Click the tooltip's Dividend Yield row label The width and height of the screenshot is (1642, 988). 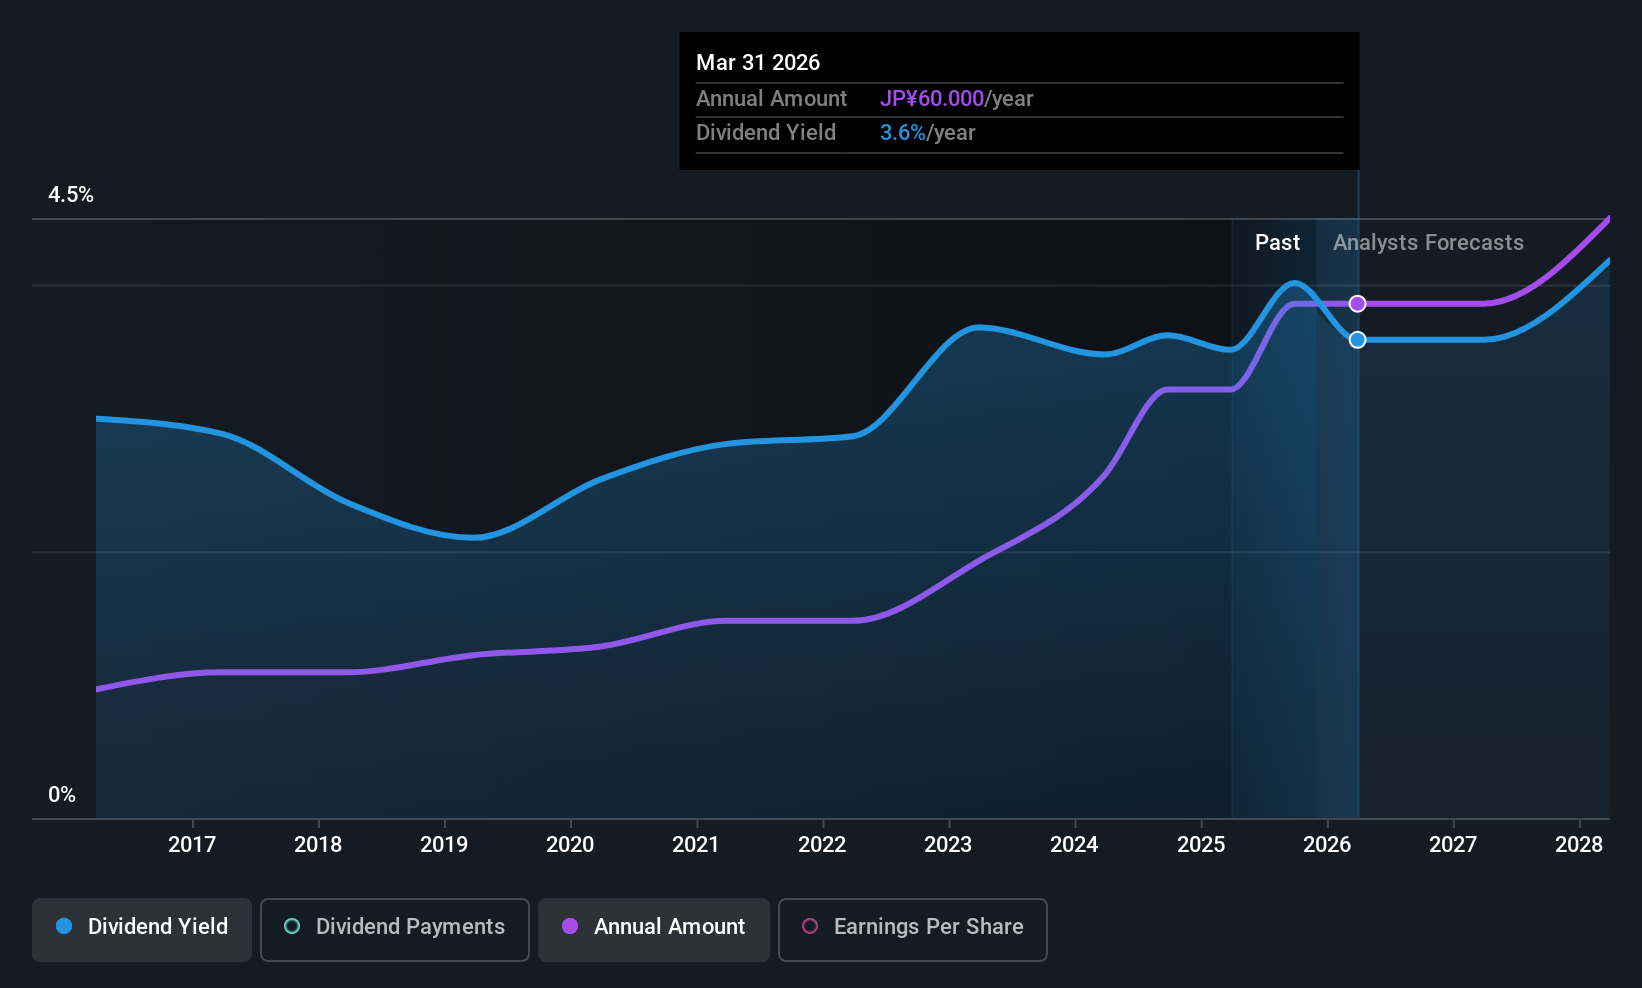click(766, 133)
